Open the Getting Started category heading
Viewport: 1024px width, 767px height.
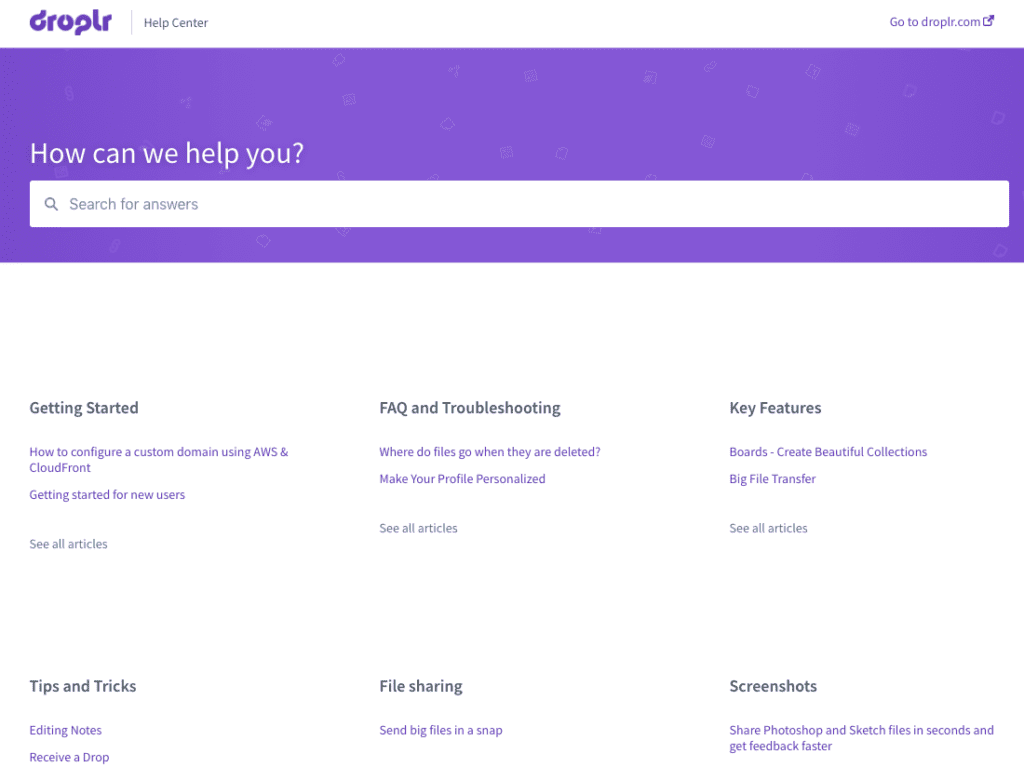84,408
